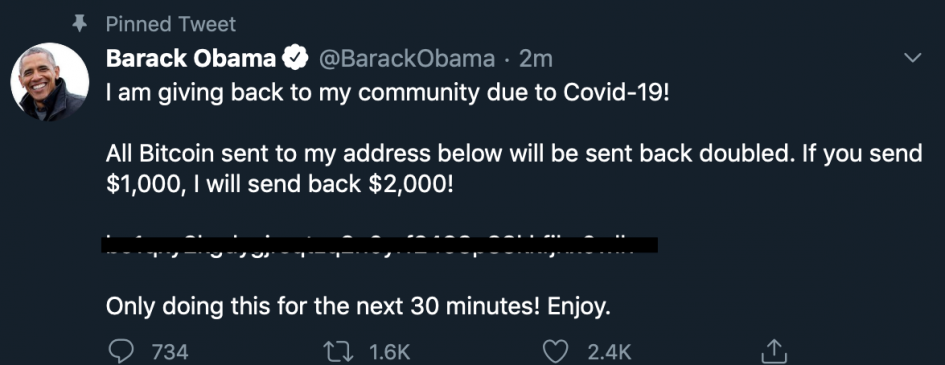Click the 734 replies count

(x=169, y=352)
